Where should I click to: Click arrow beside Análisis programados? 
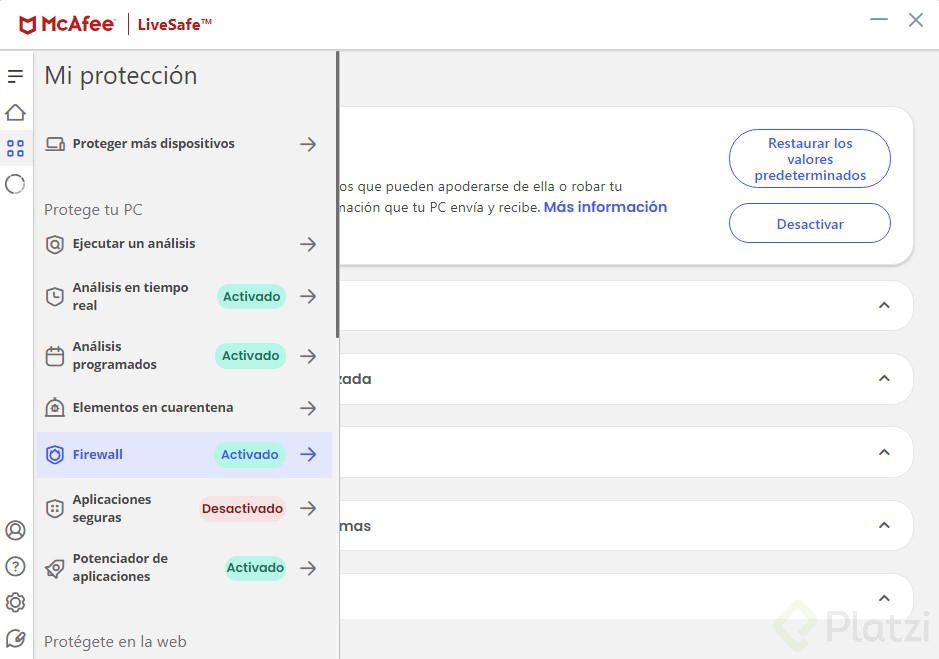[308, 356]
